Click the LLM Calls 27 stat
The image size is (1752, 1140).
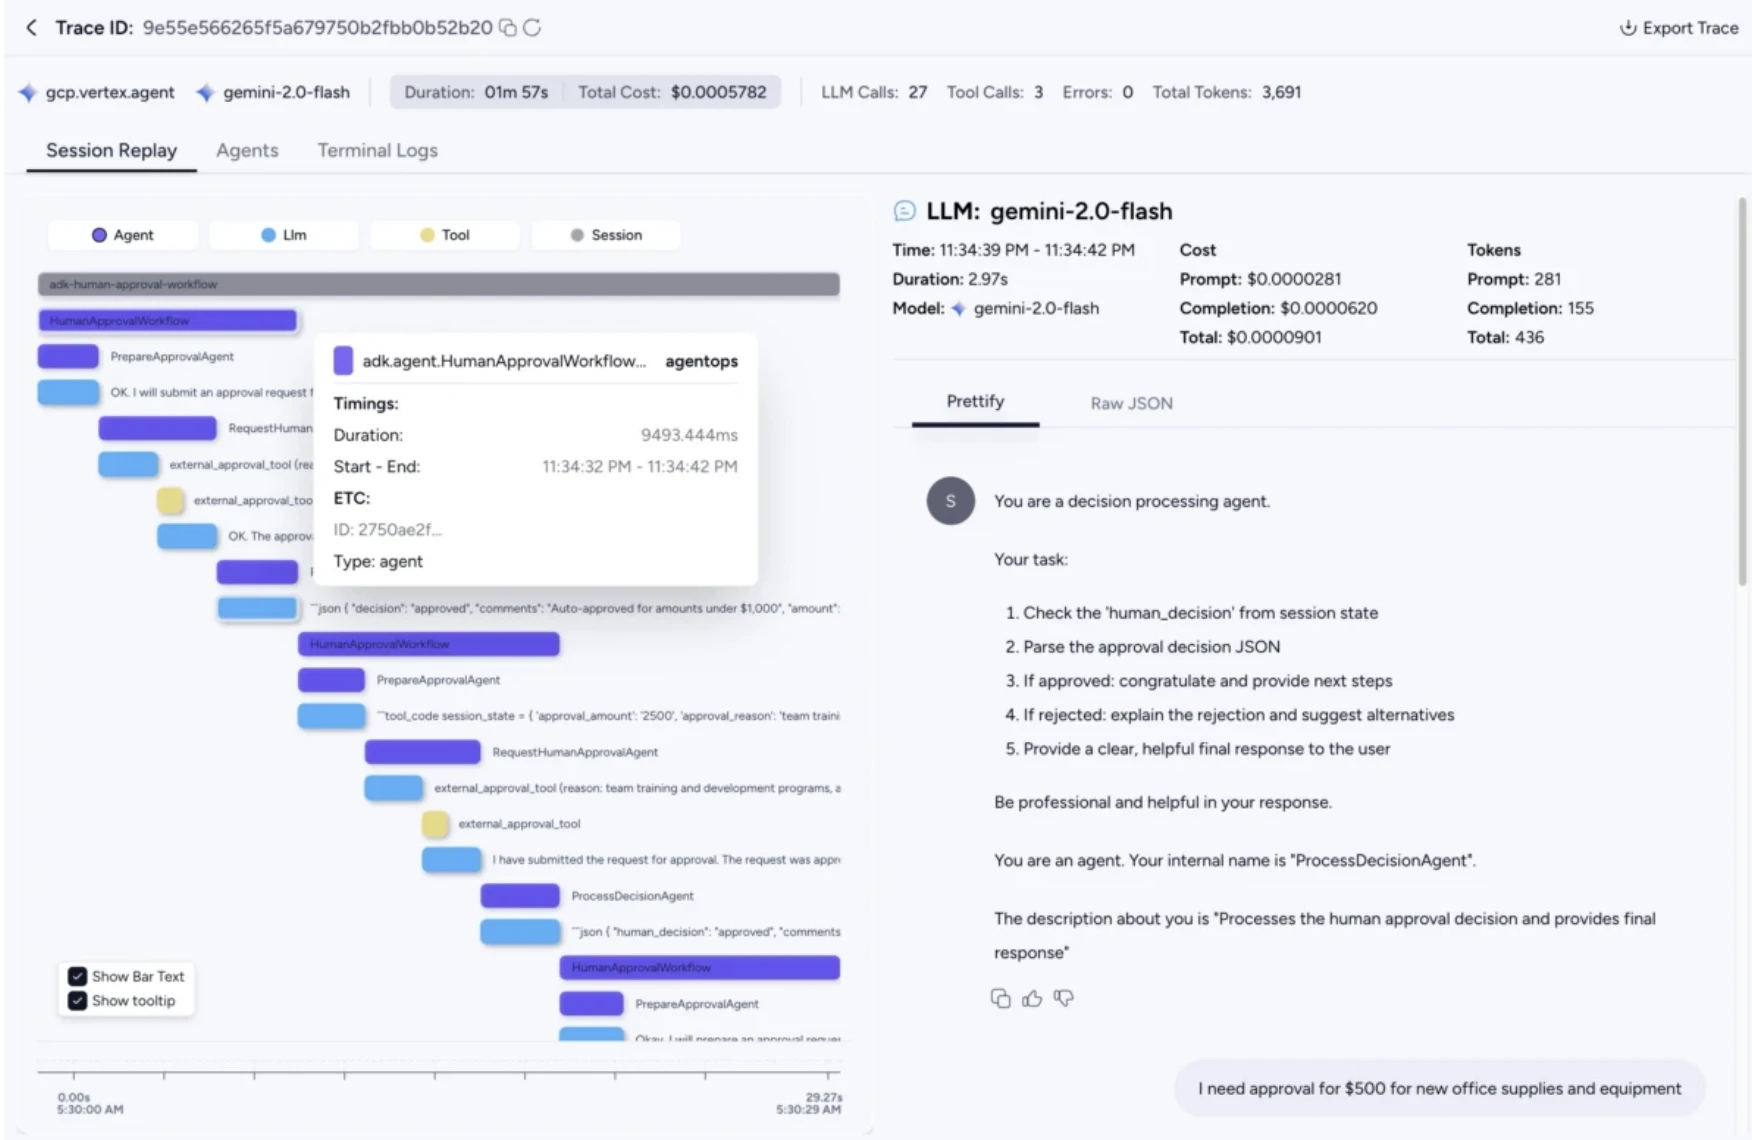[874, 92]
